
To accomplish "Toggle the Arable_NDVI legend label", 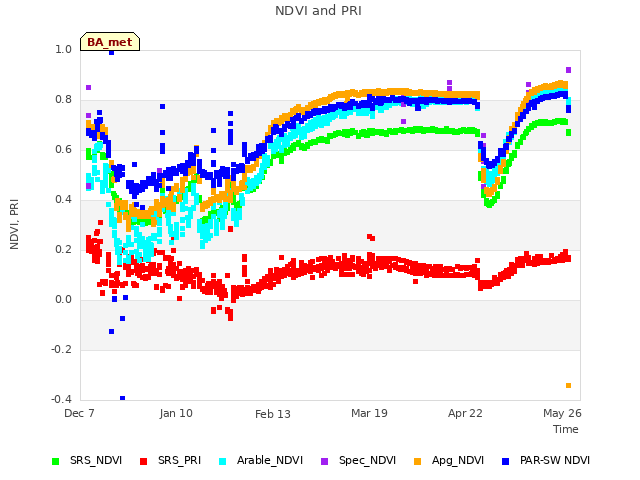I will click(x=270, y=460).
